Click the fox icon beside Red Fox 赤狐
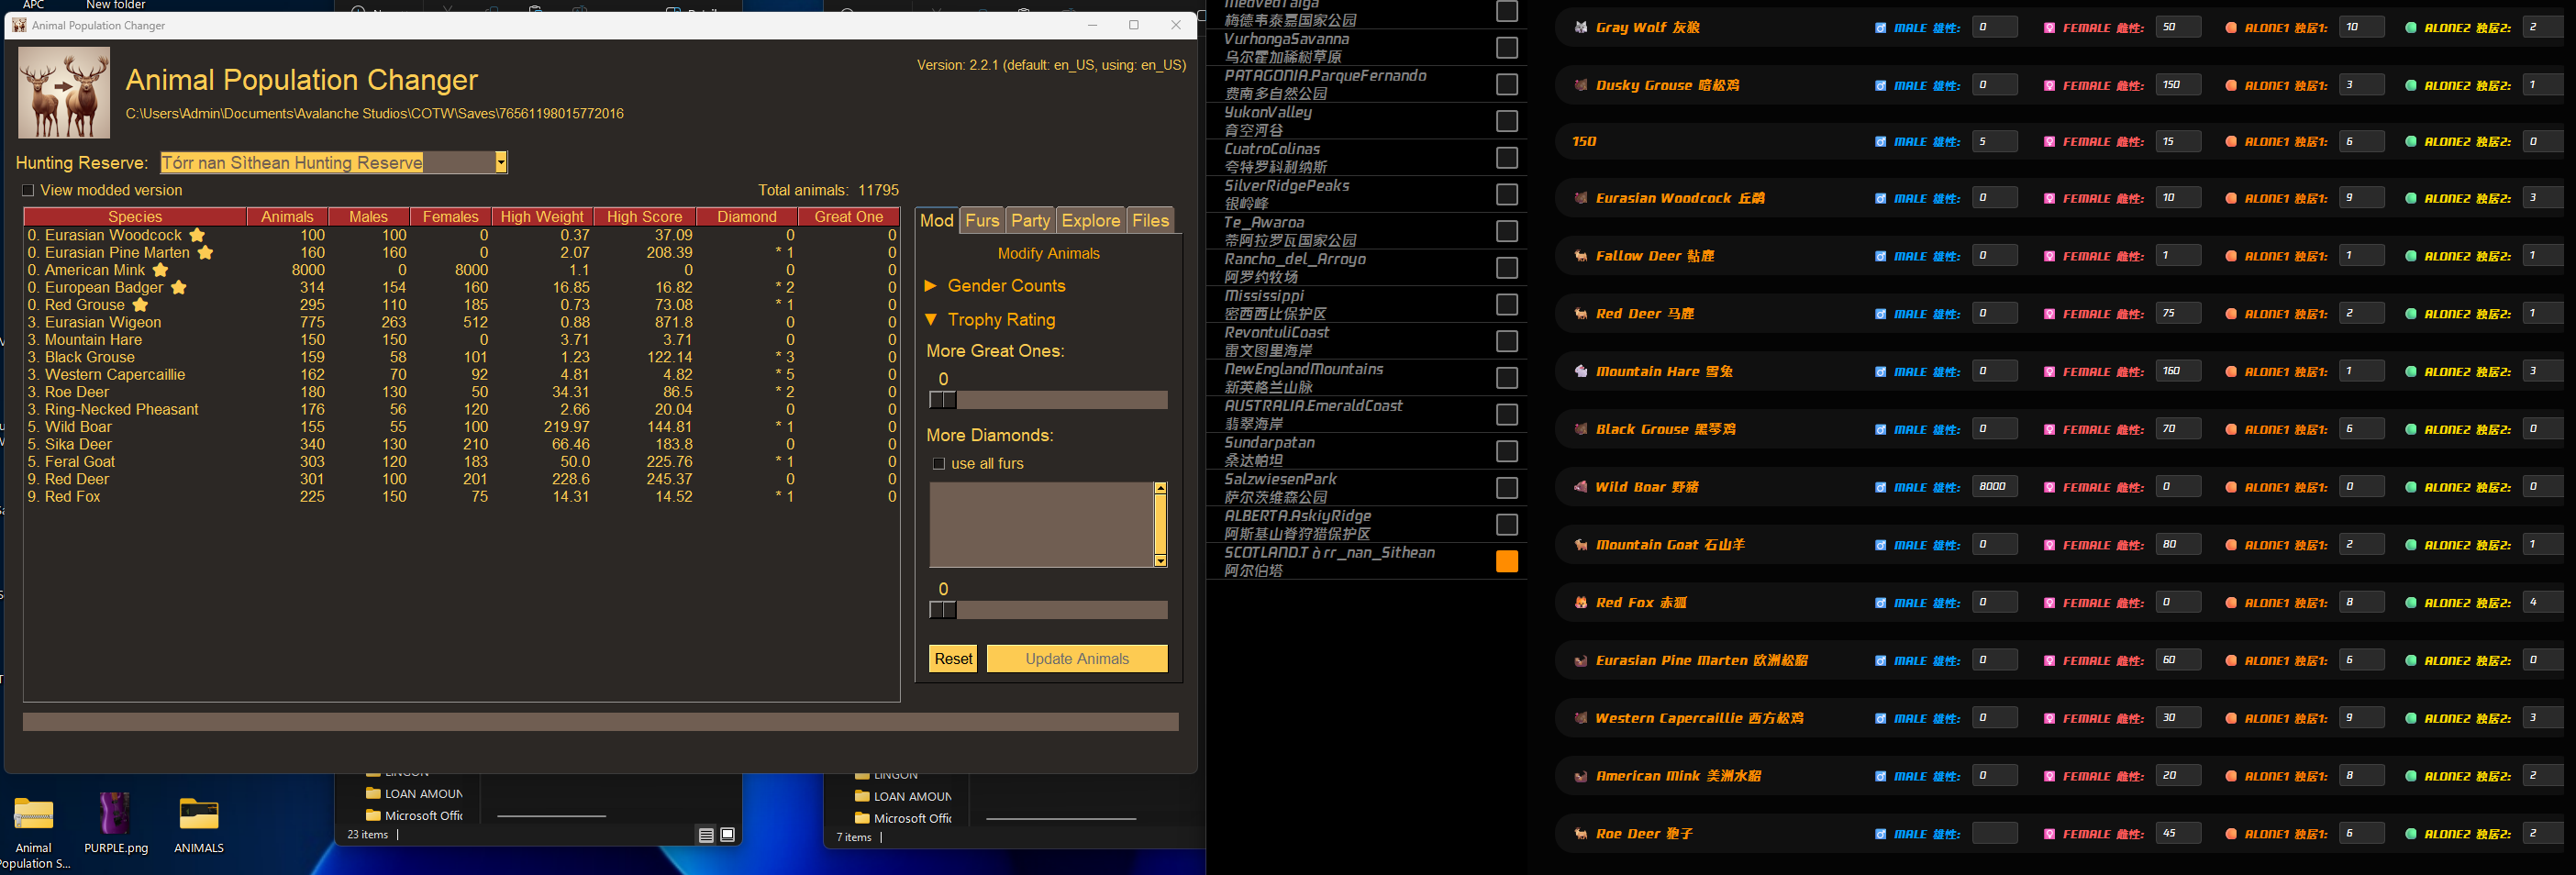 click(x=1581, y=603)
